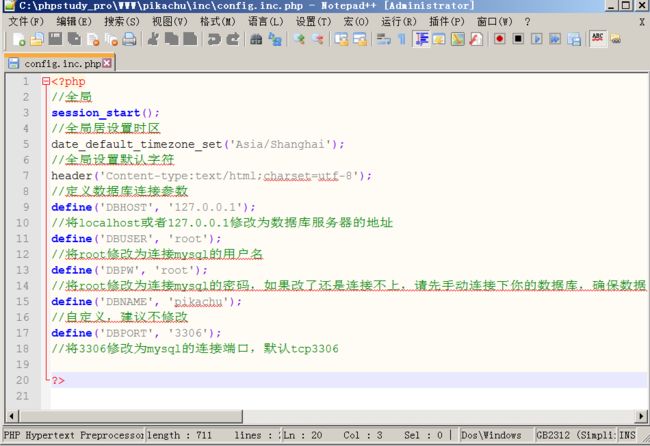Click the date_default_timezone_set line
Screen dimensions: 650x446
tap(198, 144)
